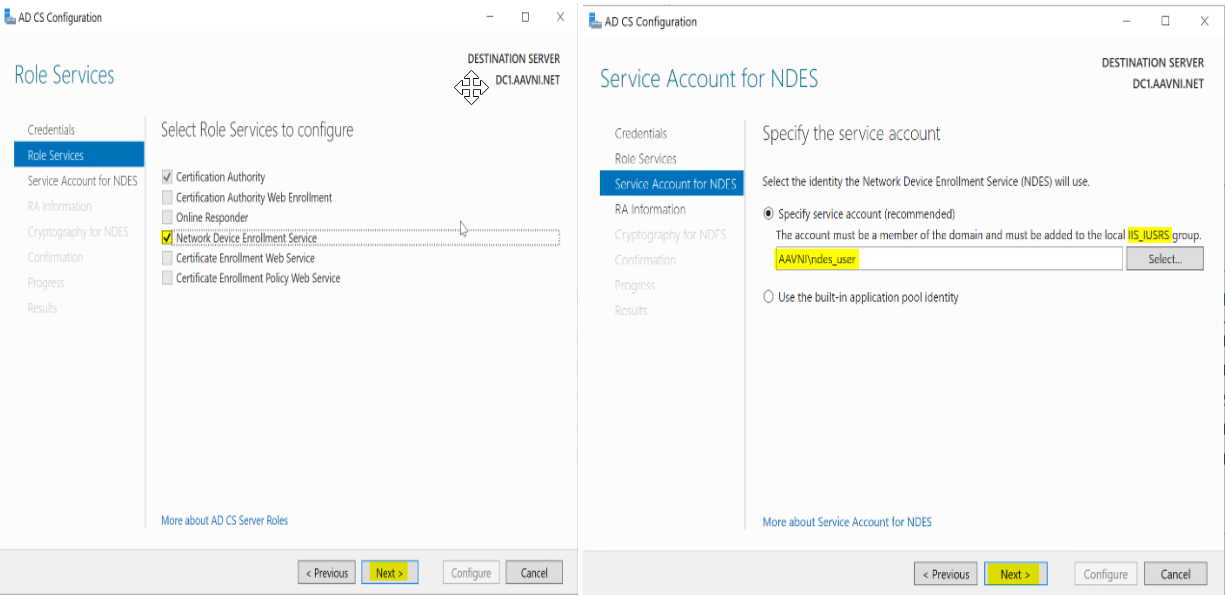Tick Certificate Enrollment Web Service checkbox

click(167, 258)
